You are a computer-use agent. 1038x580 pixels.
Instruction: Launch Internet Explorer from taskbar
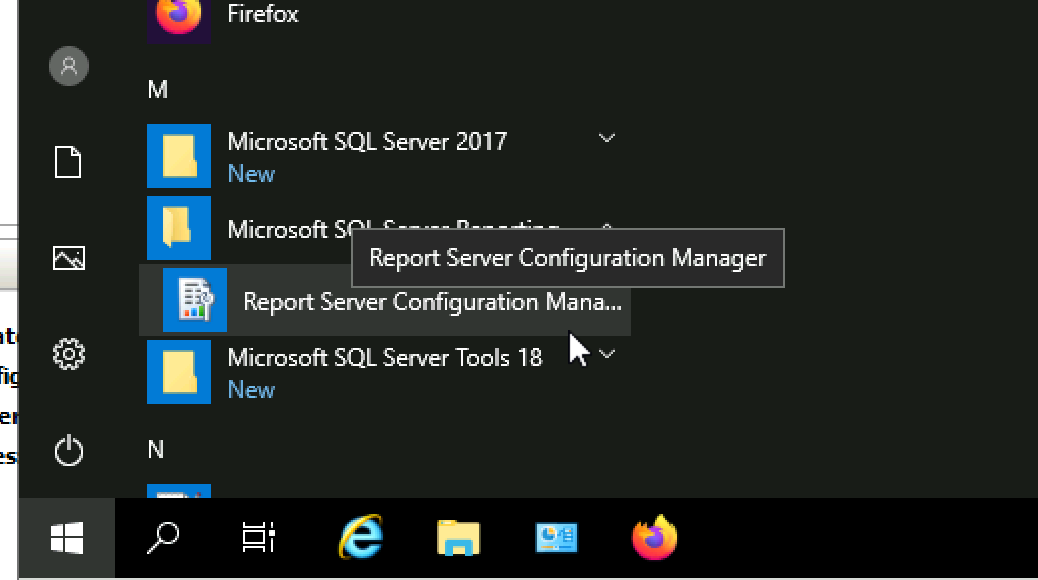(x=361, y=537)
